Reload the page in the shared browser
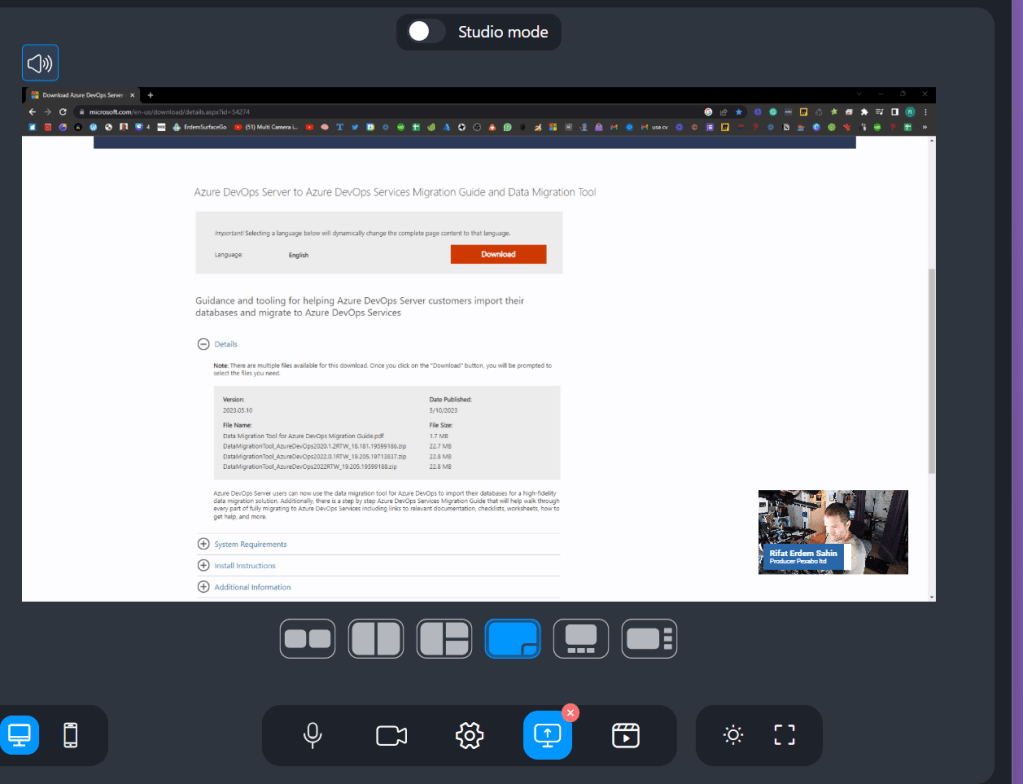The width and height of the screenshot is (1023, 784). coord(63,112)
